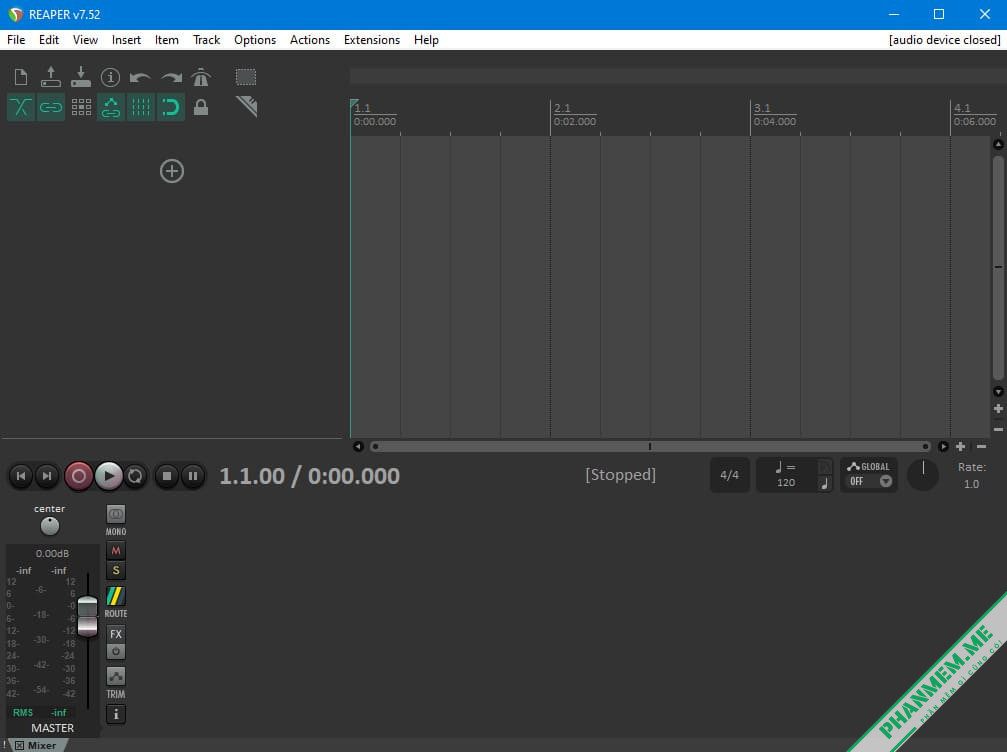Toggle the locking padlock icon
Image resolution: width=1007 pixels, height=752 pixels.
(x=201, y=107)
